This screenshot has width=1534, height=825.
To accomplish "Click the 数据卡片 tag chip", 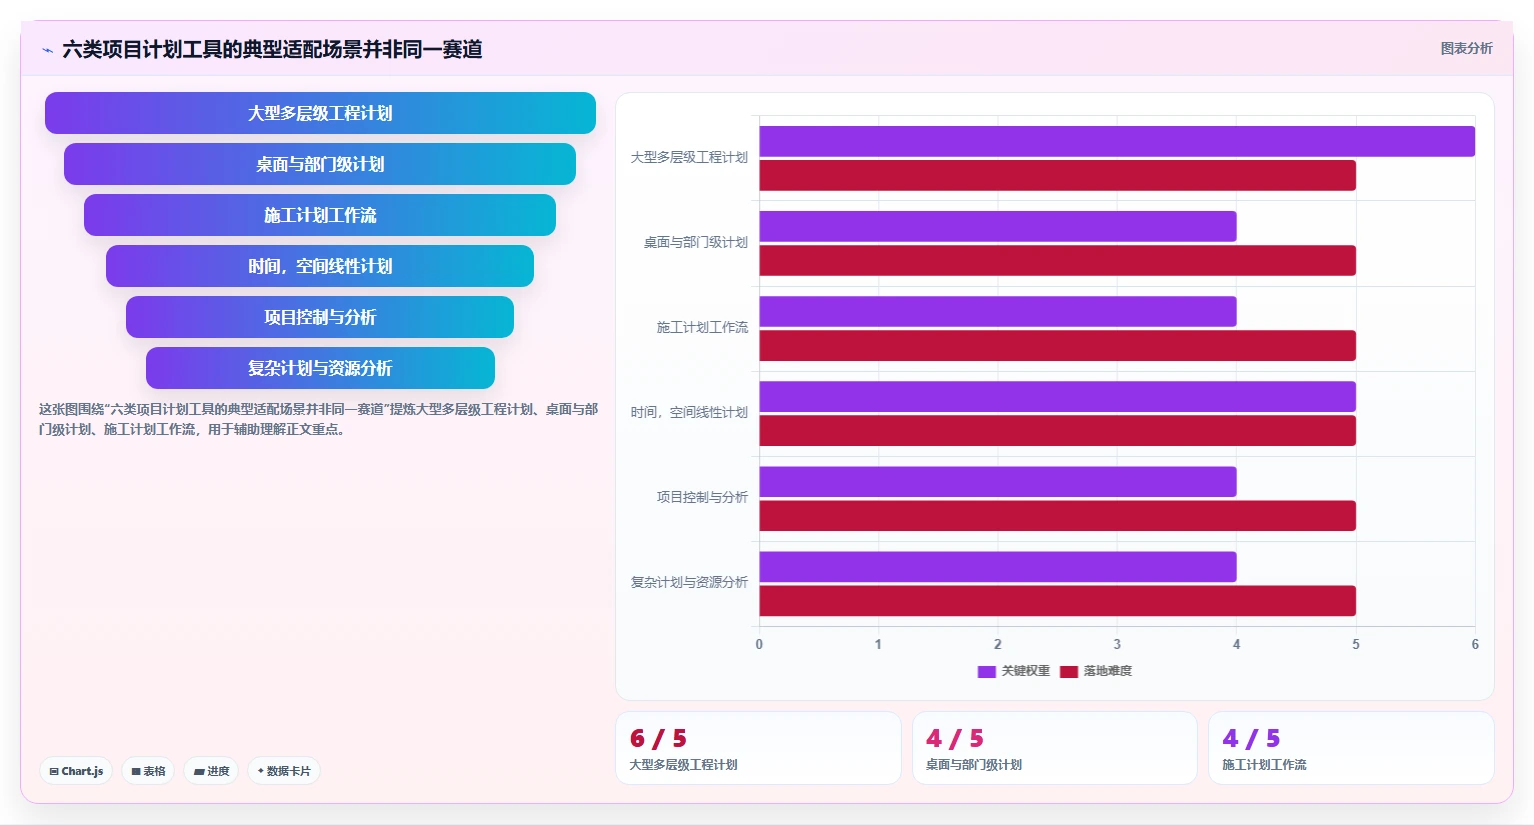I will click(x=284, y=771).
